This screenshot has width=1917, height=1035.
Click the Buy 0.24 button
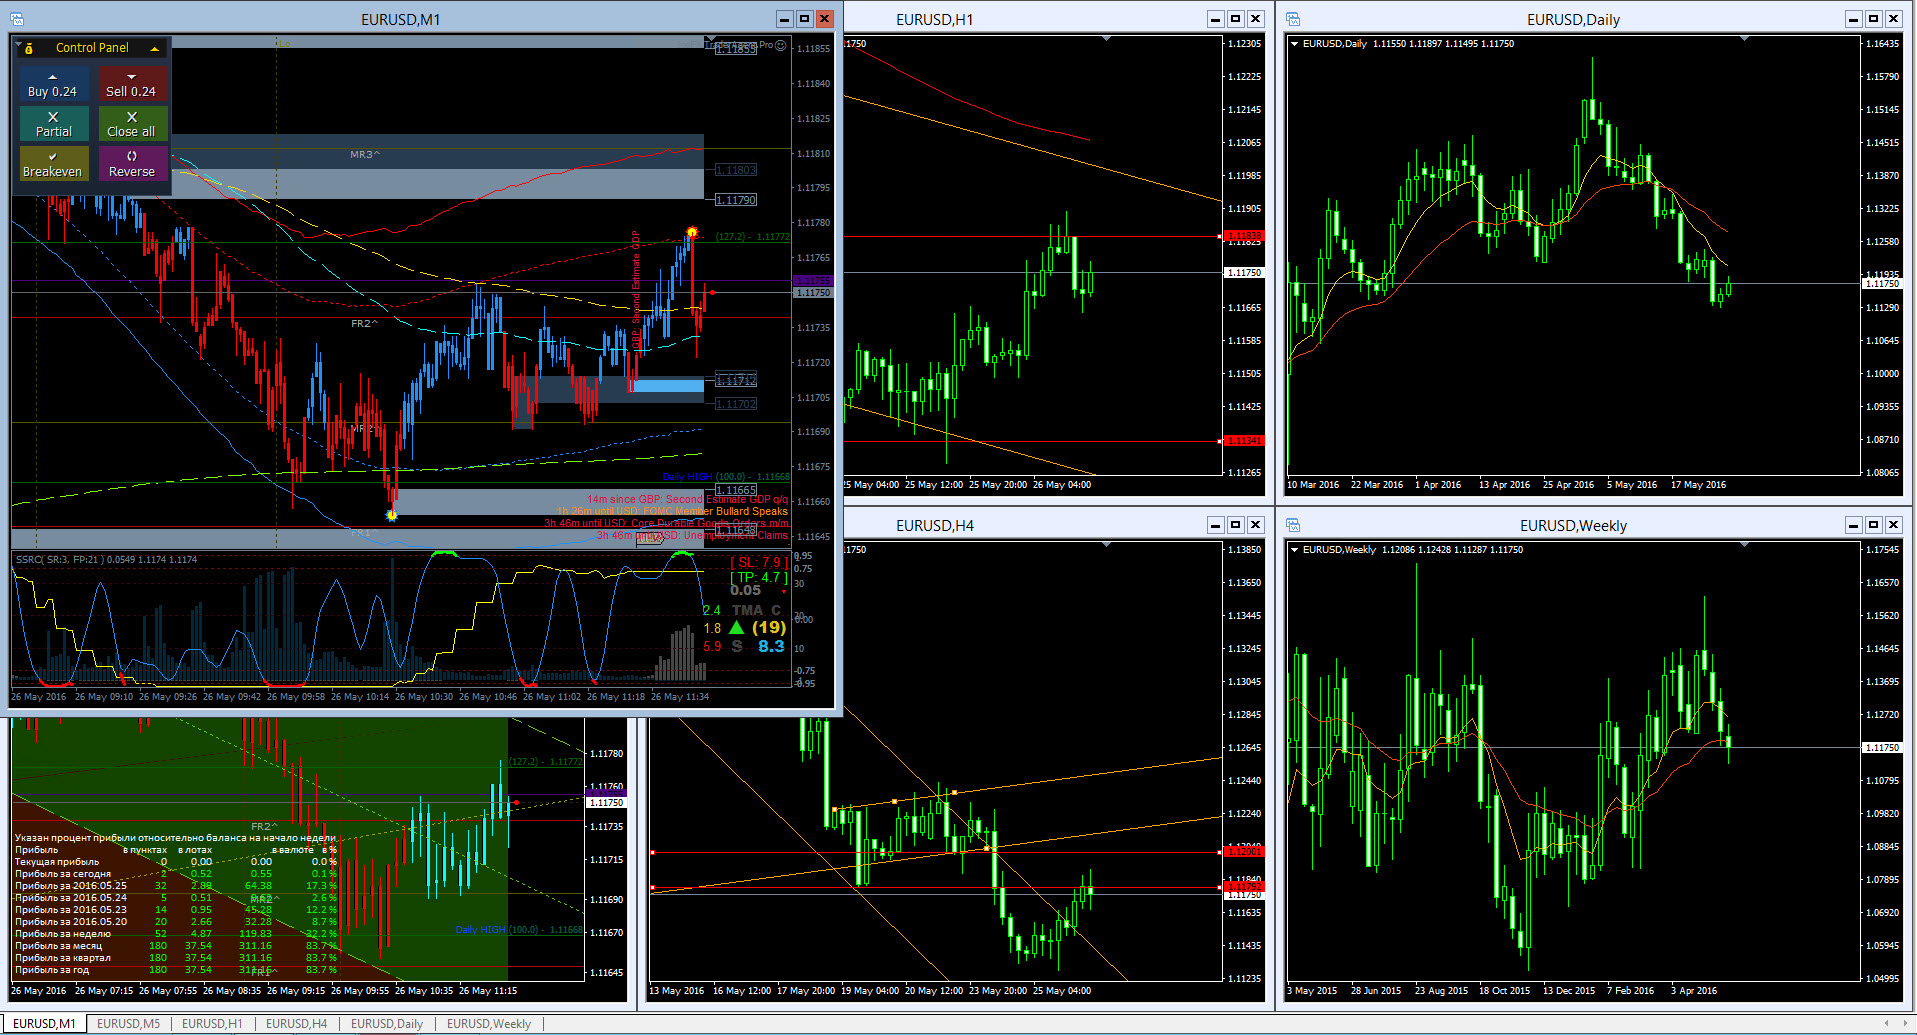click(53, 84)
